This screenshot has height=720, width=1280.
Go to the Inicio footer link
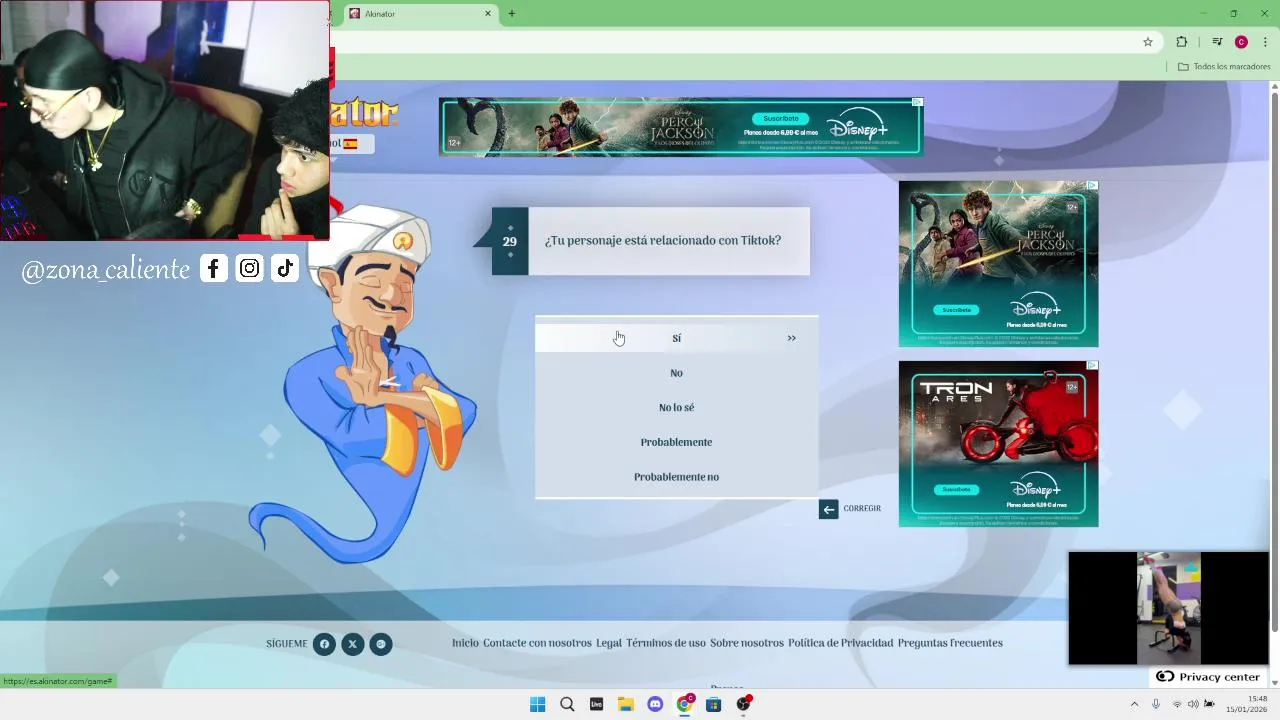pos(465,643)
